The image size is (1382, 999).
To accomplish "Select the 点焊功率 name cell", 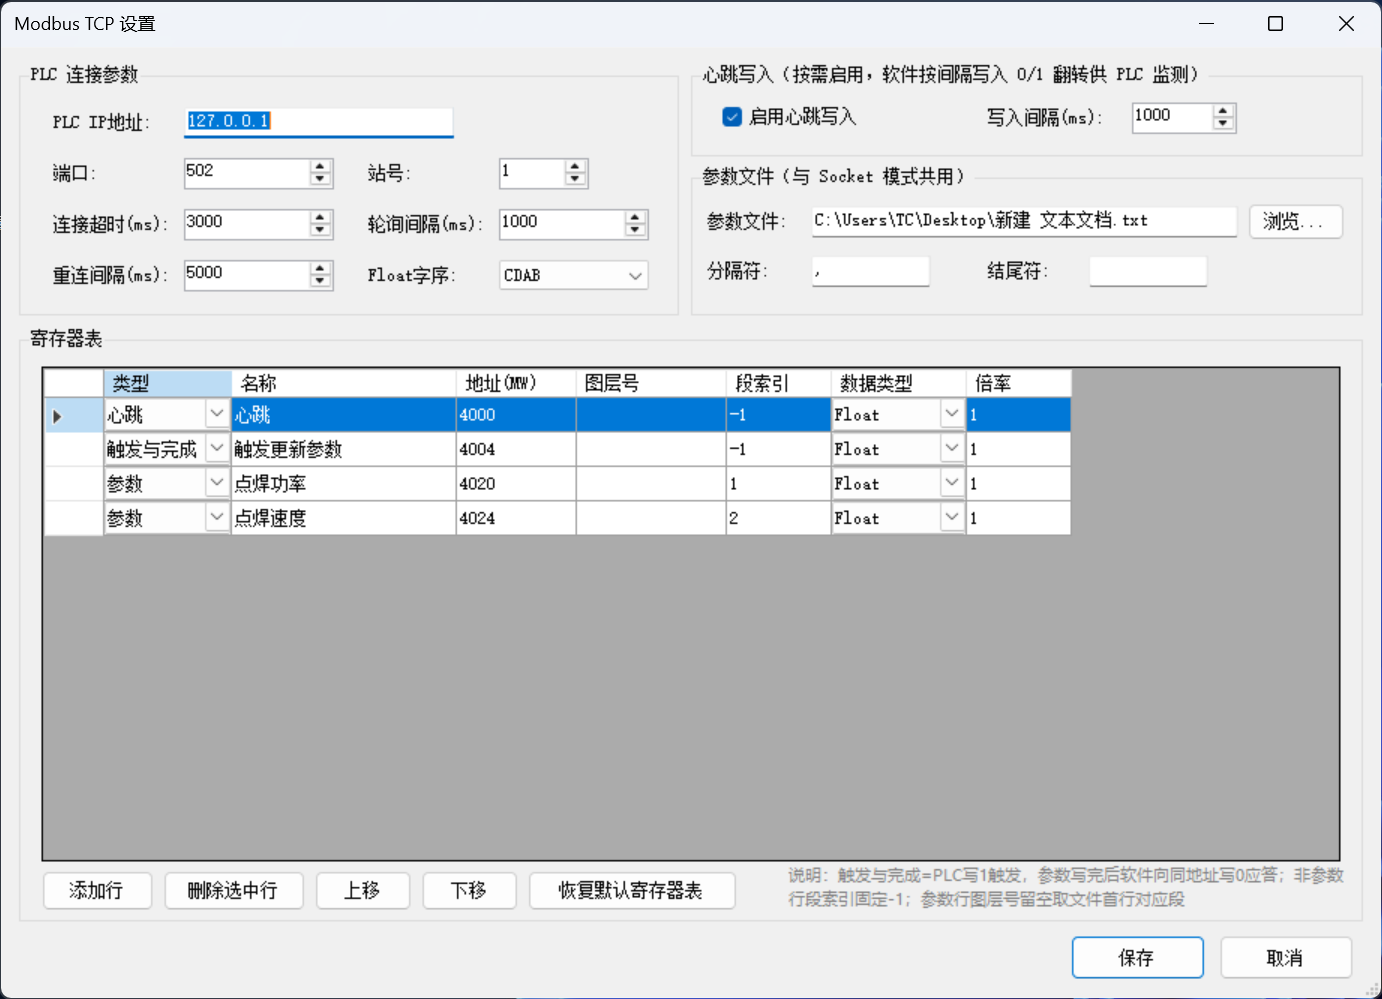I will [343, 483].
